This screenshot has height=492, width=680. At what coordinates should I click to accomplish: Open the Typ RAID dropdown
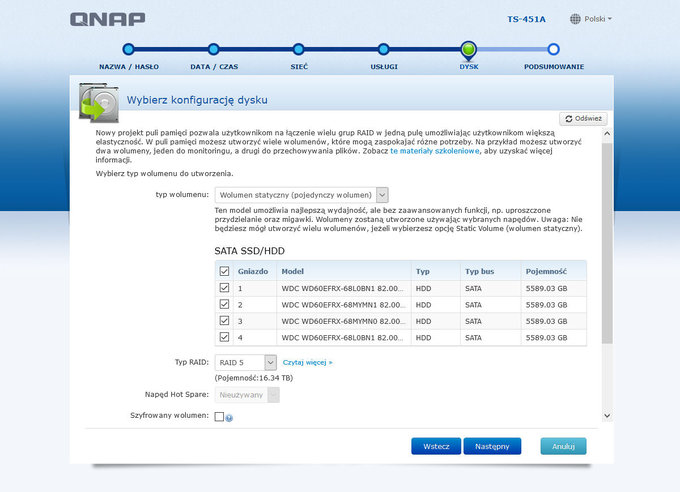(x=245, y=362)
